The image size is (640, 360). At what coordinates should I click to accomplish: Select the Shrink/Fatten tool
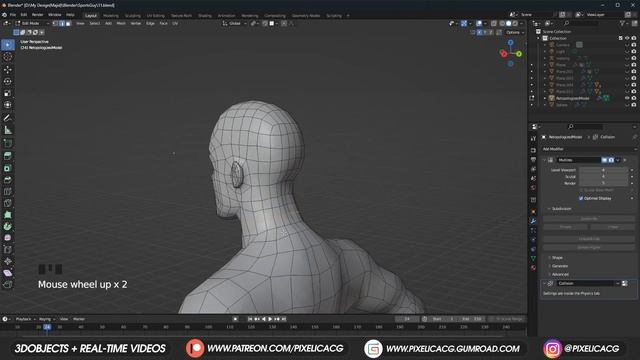click(8, 262)
